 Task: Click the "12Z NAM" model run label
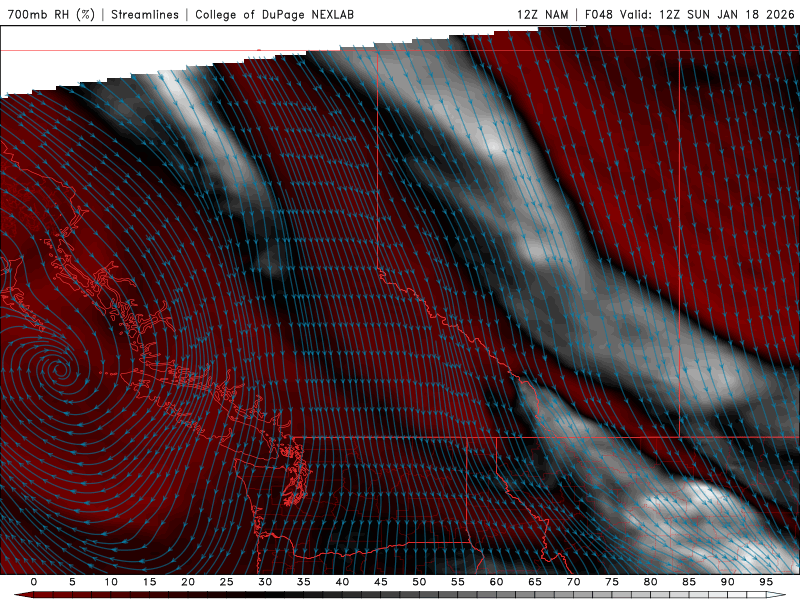pyautogui.click(x=542, y=14)
